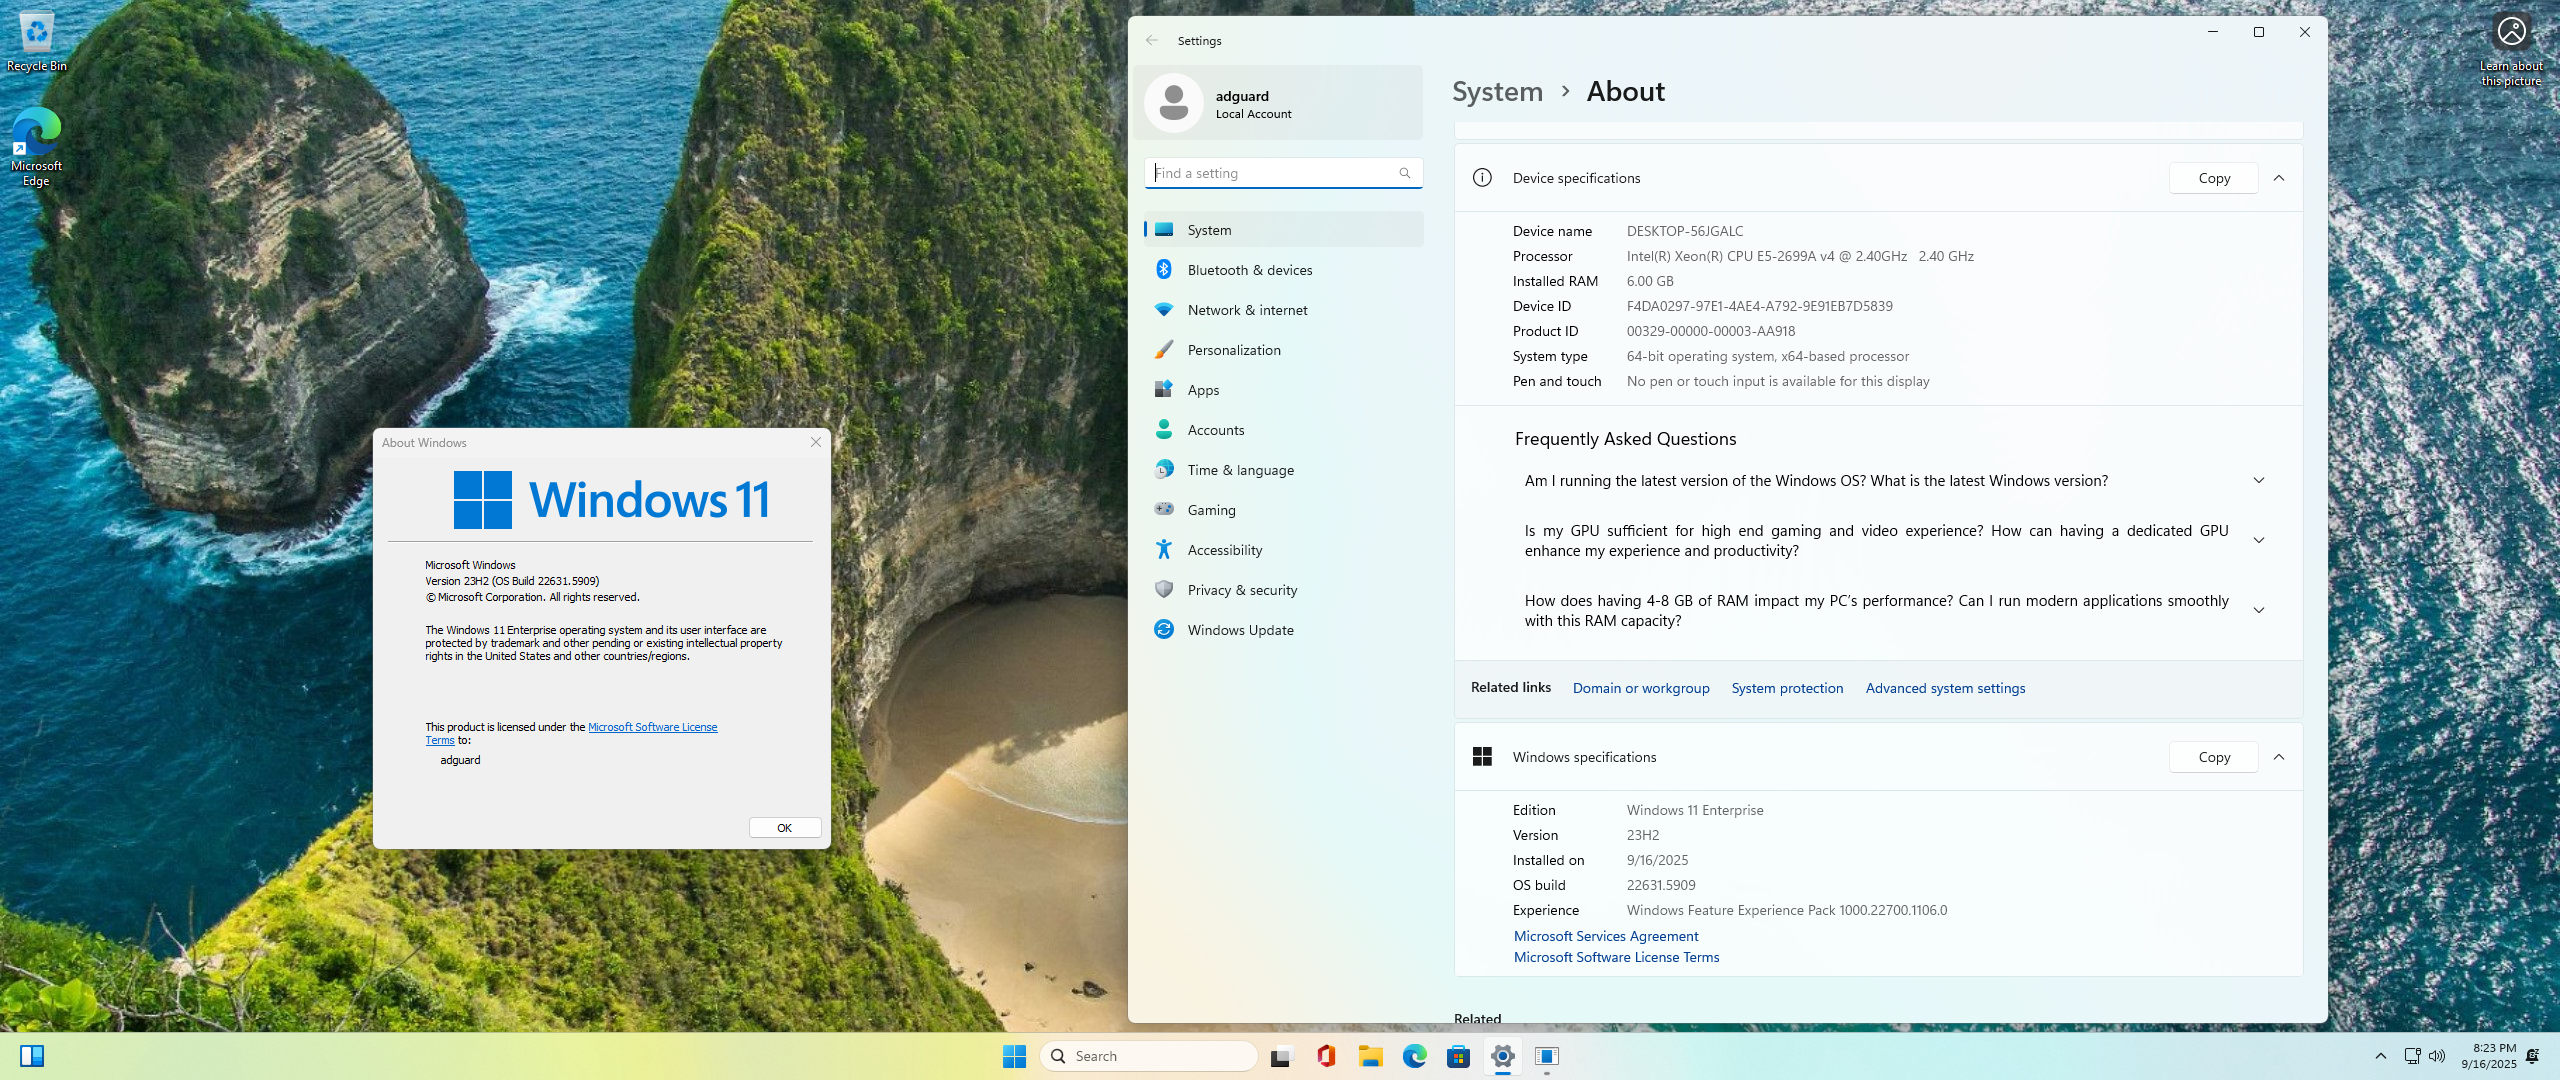Click Edition value Windows 11 Enterprise
The width and height of the screenshot is (2560, 1080).
tap(1695, 810)
